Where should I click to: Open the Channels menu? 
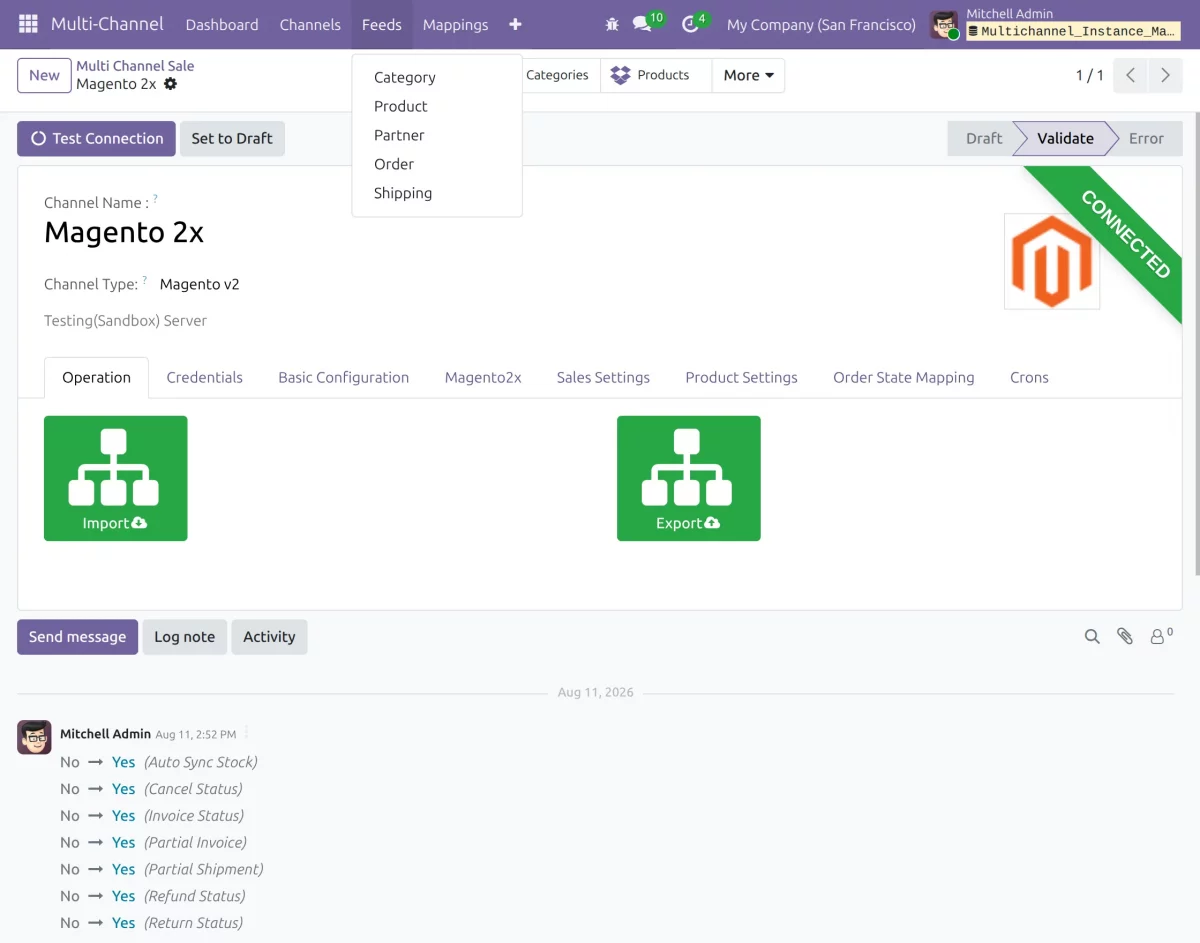(x=310, y=25)
